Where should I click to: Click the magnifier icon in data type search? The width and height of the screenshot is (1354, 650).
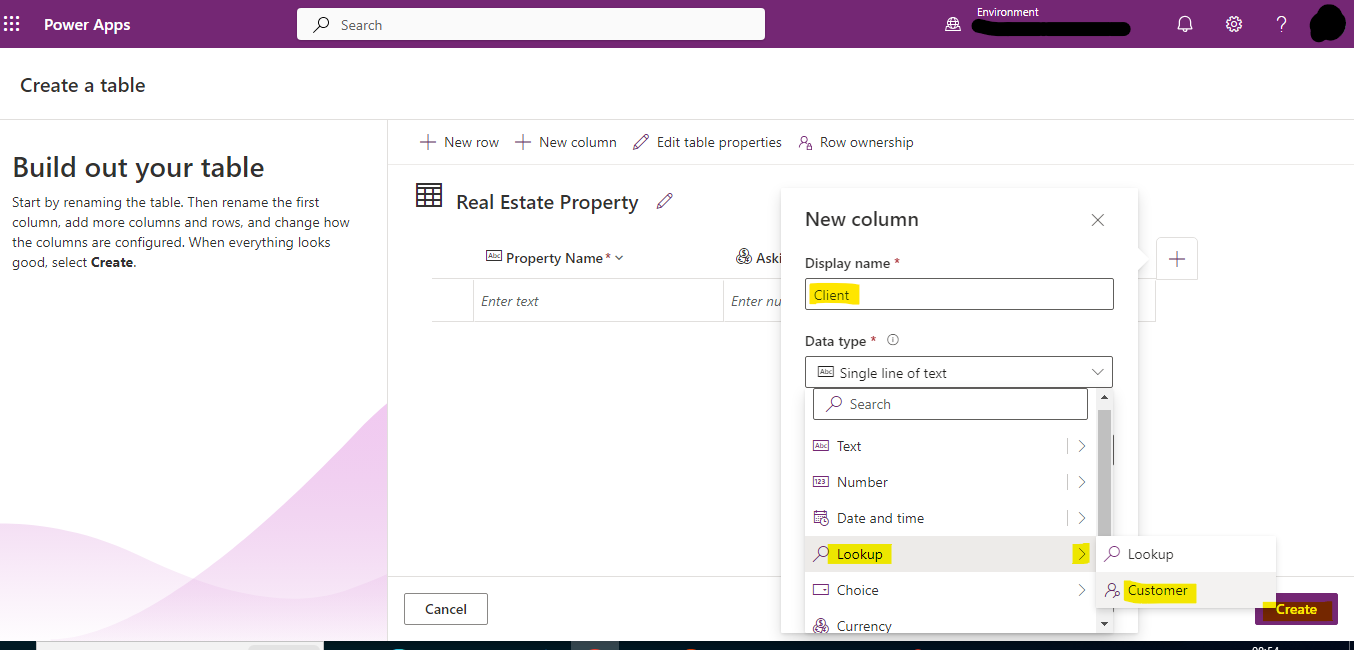pos(834,404)
